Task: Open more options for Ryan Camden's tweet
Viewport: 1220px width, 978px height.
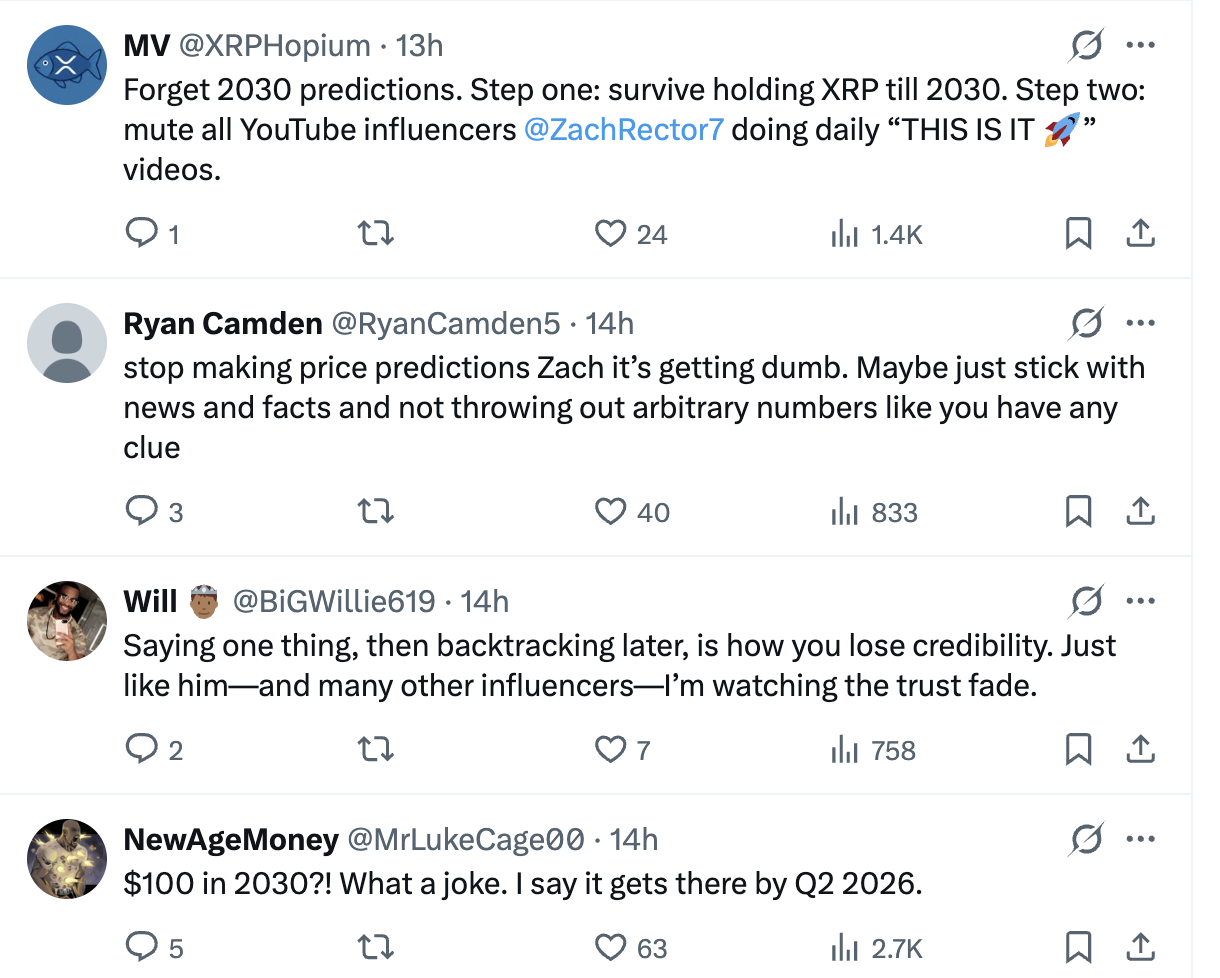Action: click(1140, 322)
